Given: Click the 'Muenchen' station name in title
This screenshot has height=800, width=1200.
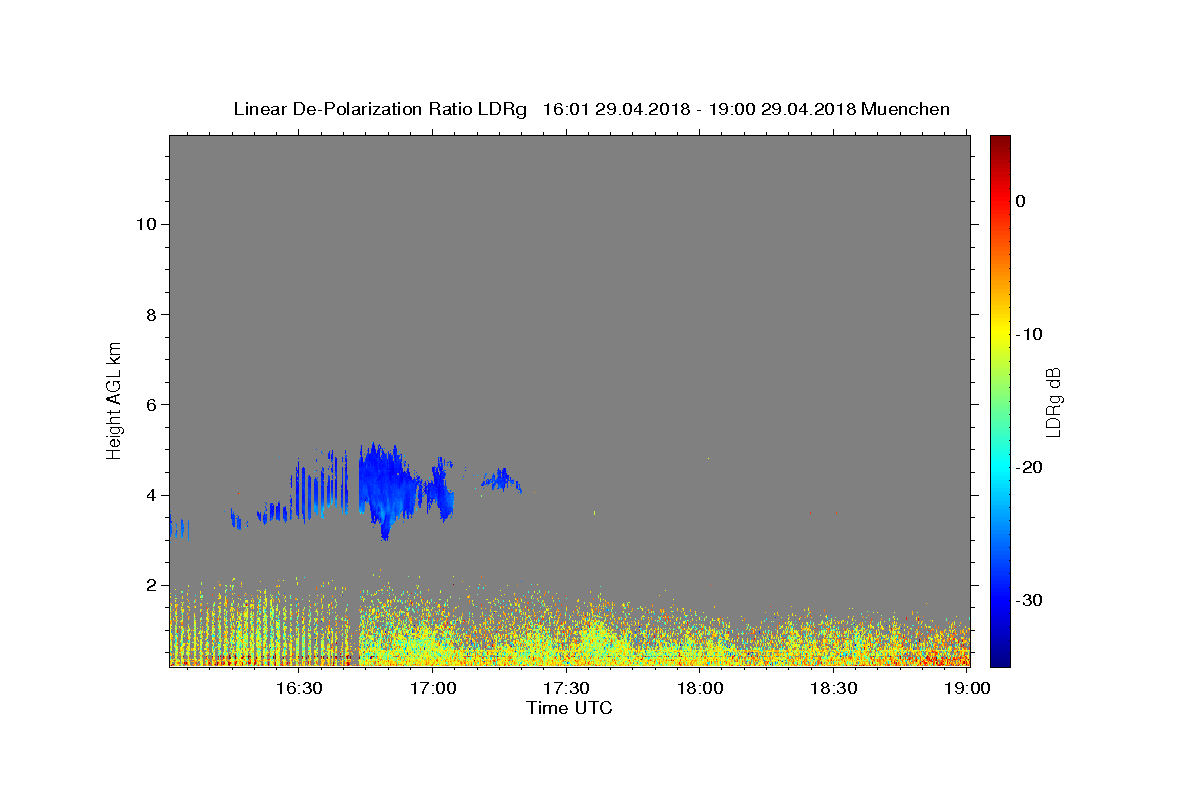Looking at the screenshot, I should [905, 109].
